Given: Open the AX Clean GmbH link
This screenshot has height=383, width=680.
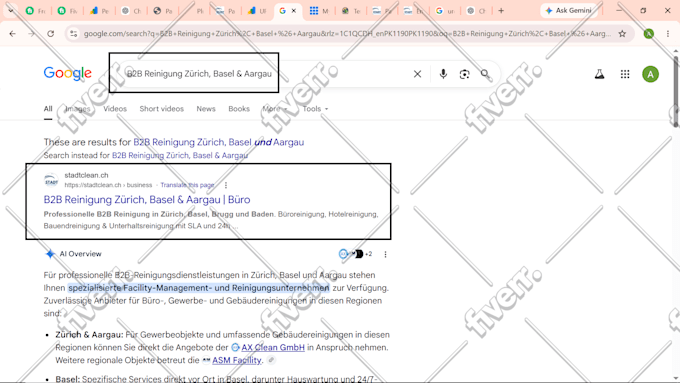Looking at the screenshot, I should point(273,347).
